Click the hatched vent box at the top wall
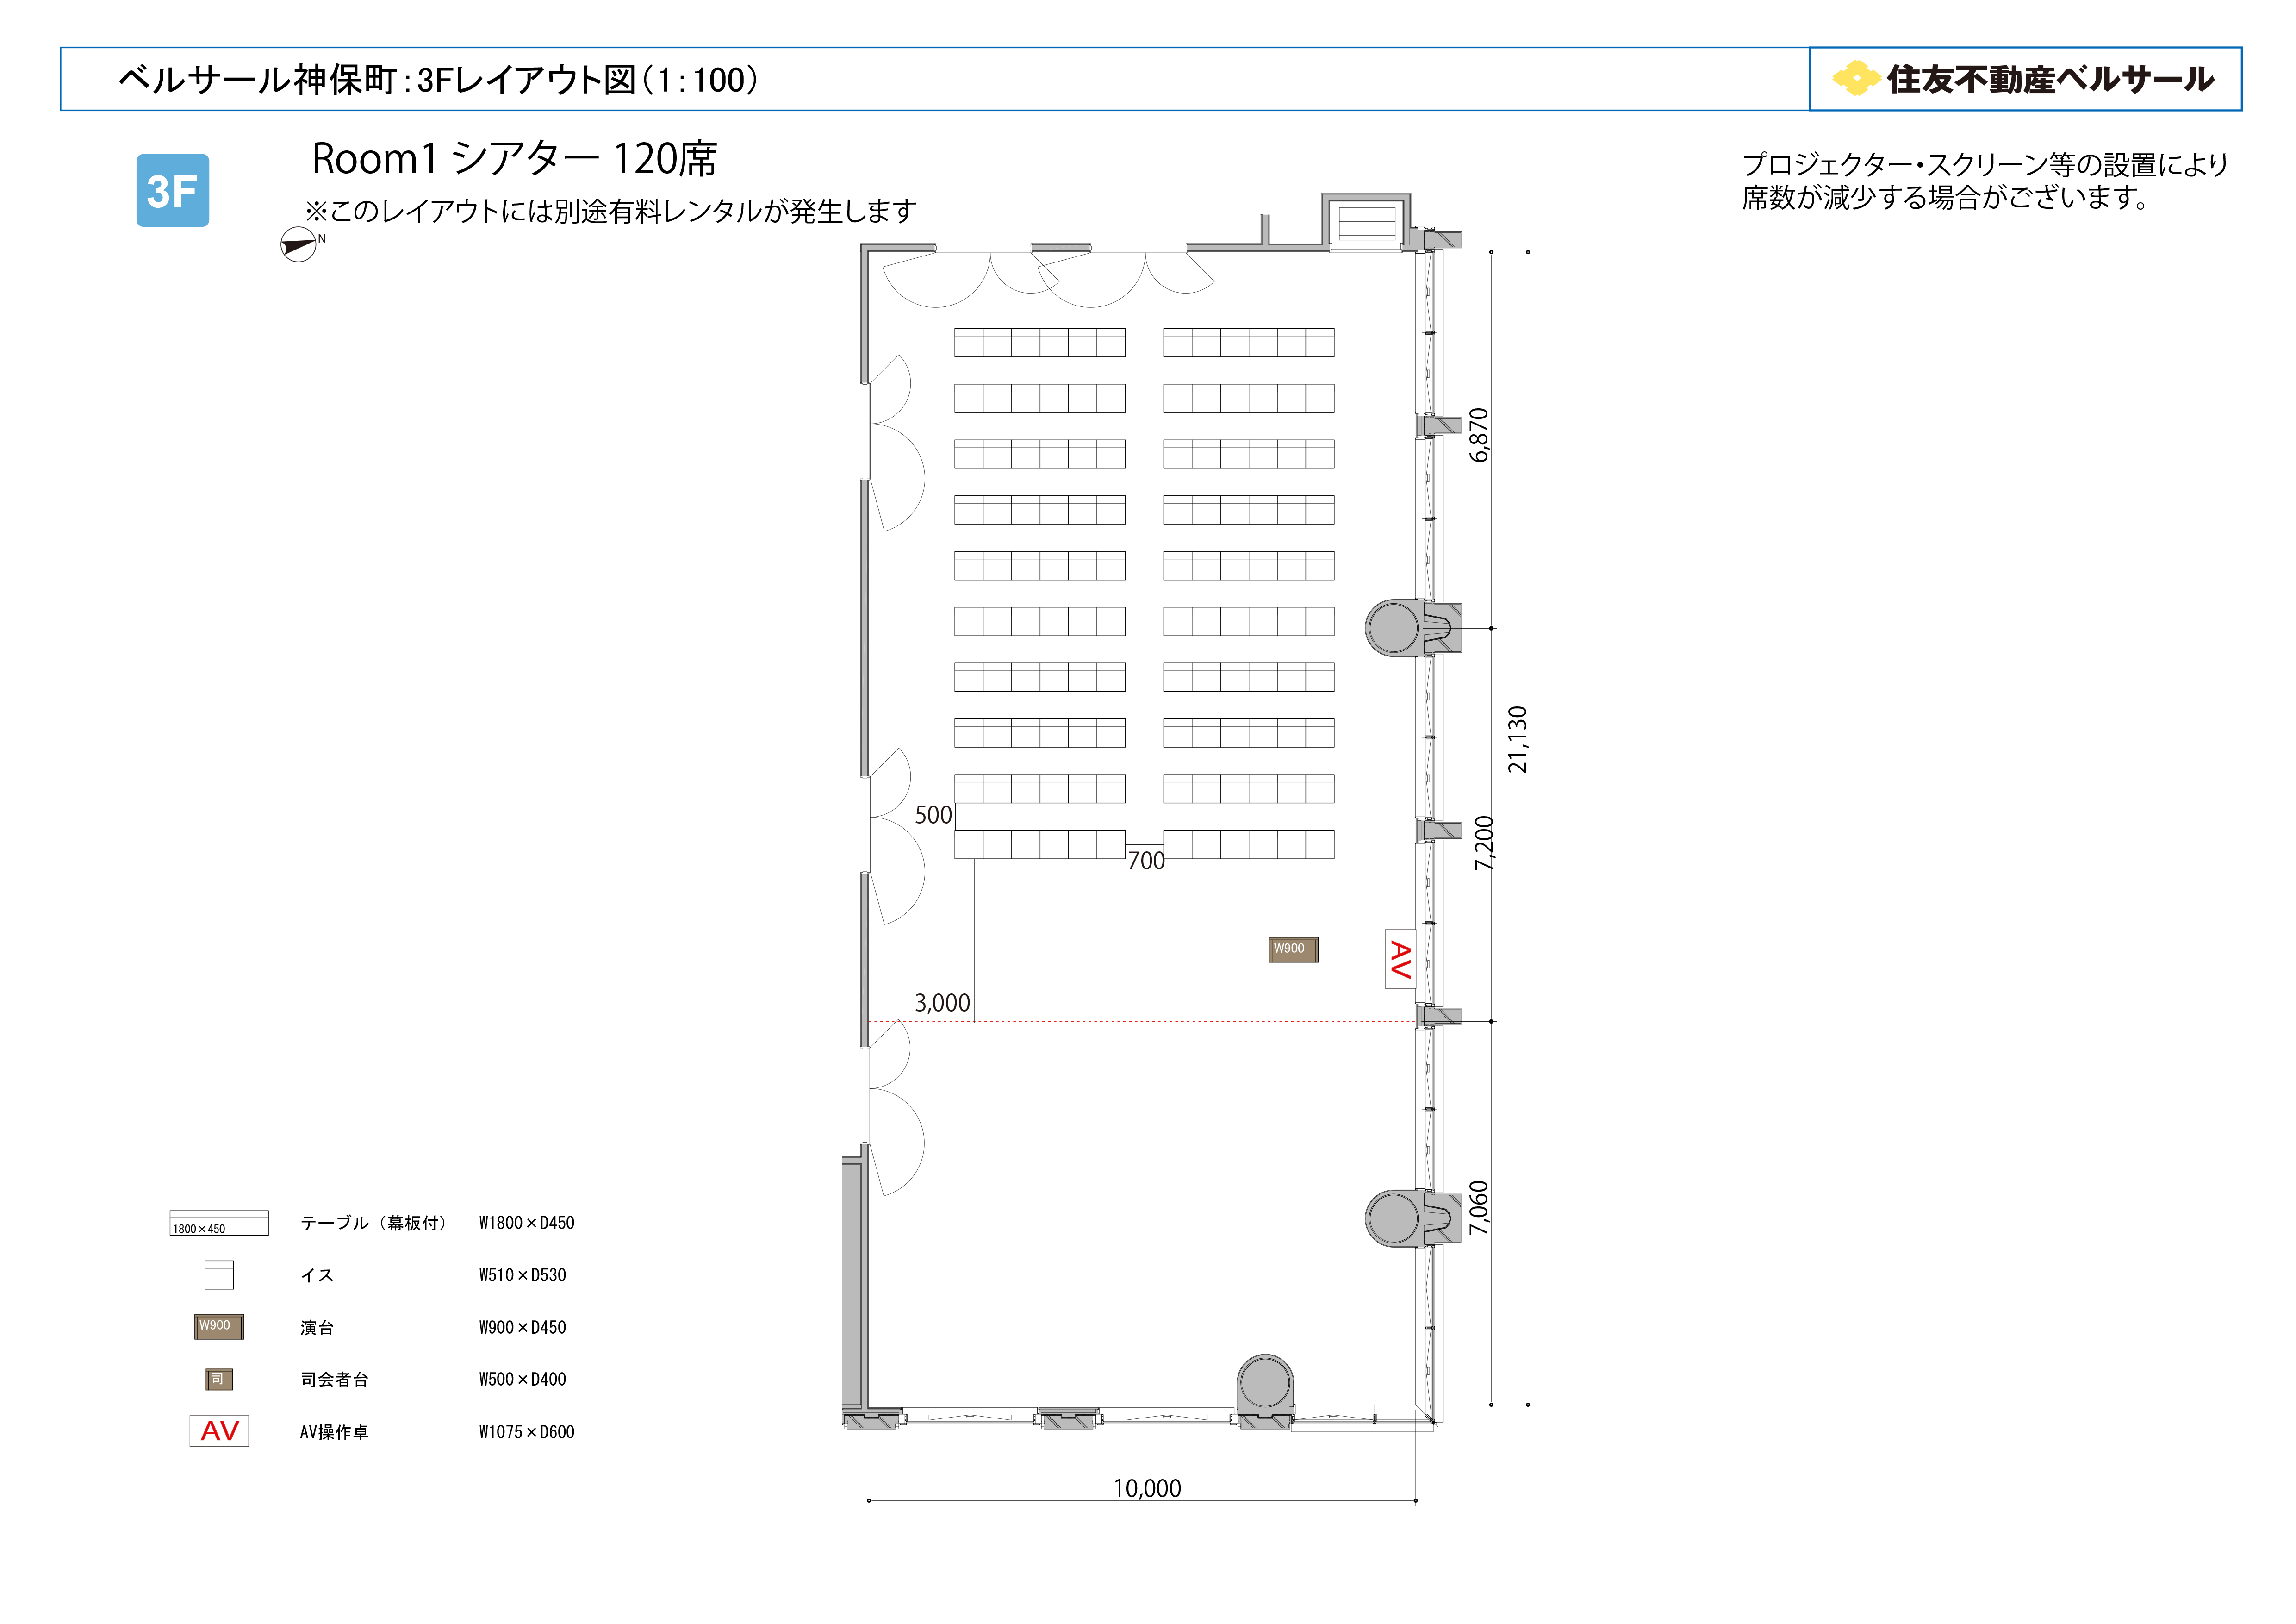The image size is (2296, 1624). tap(1366, 223)
